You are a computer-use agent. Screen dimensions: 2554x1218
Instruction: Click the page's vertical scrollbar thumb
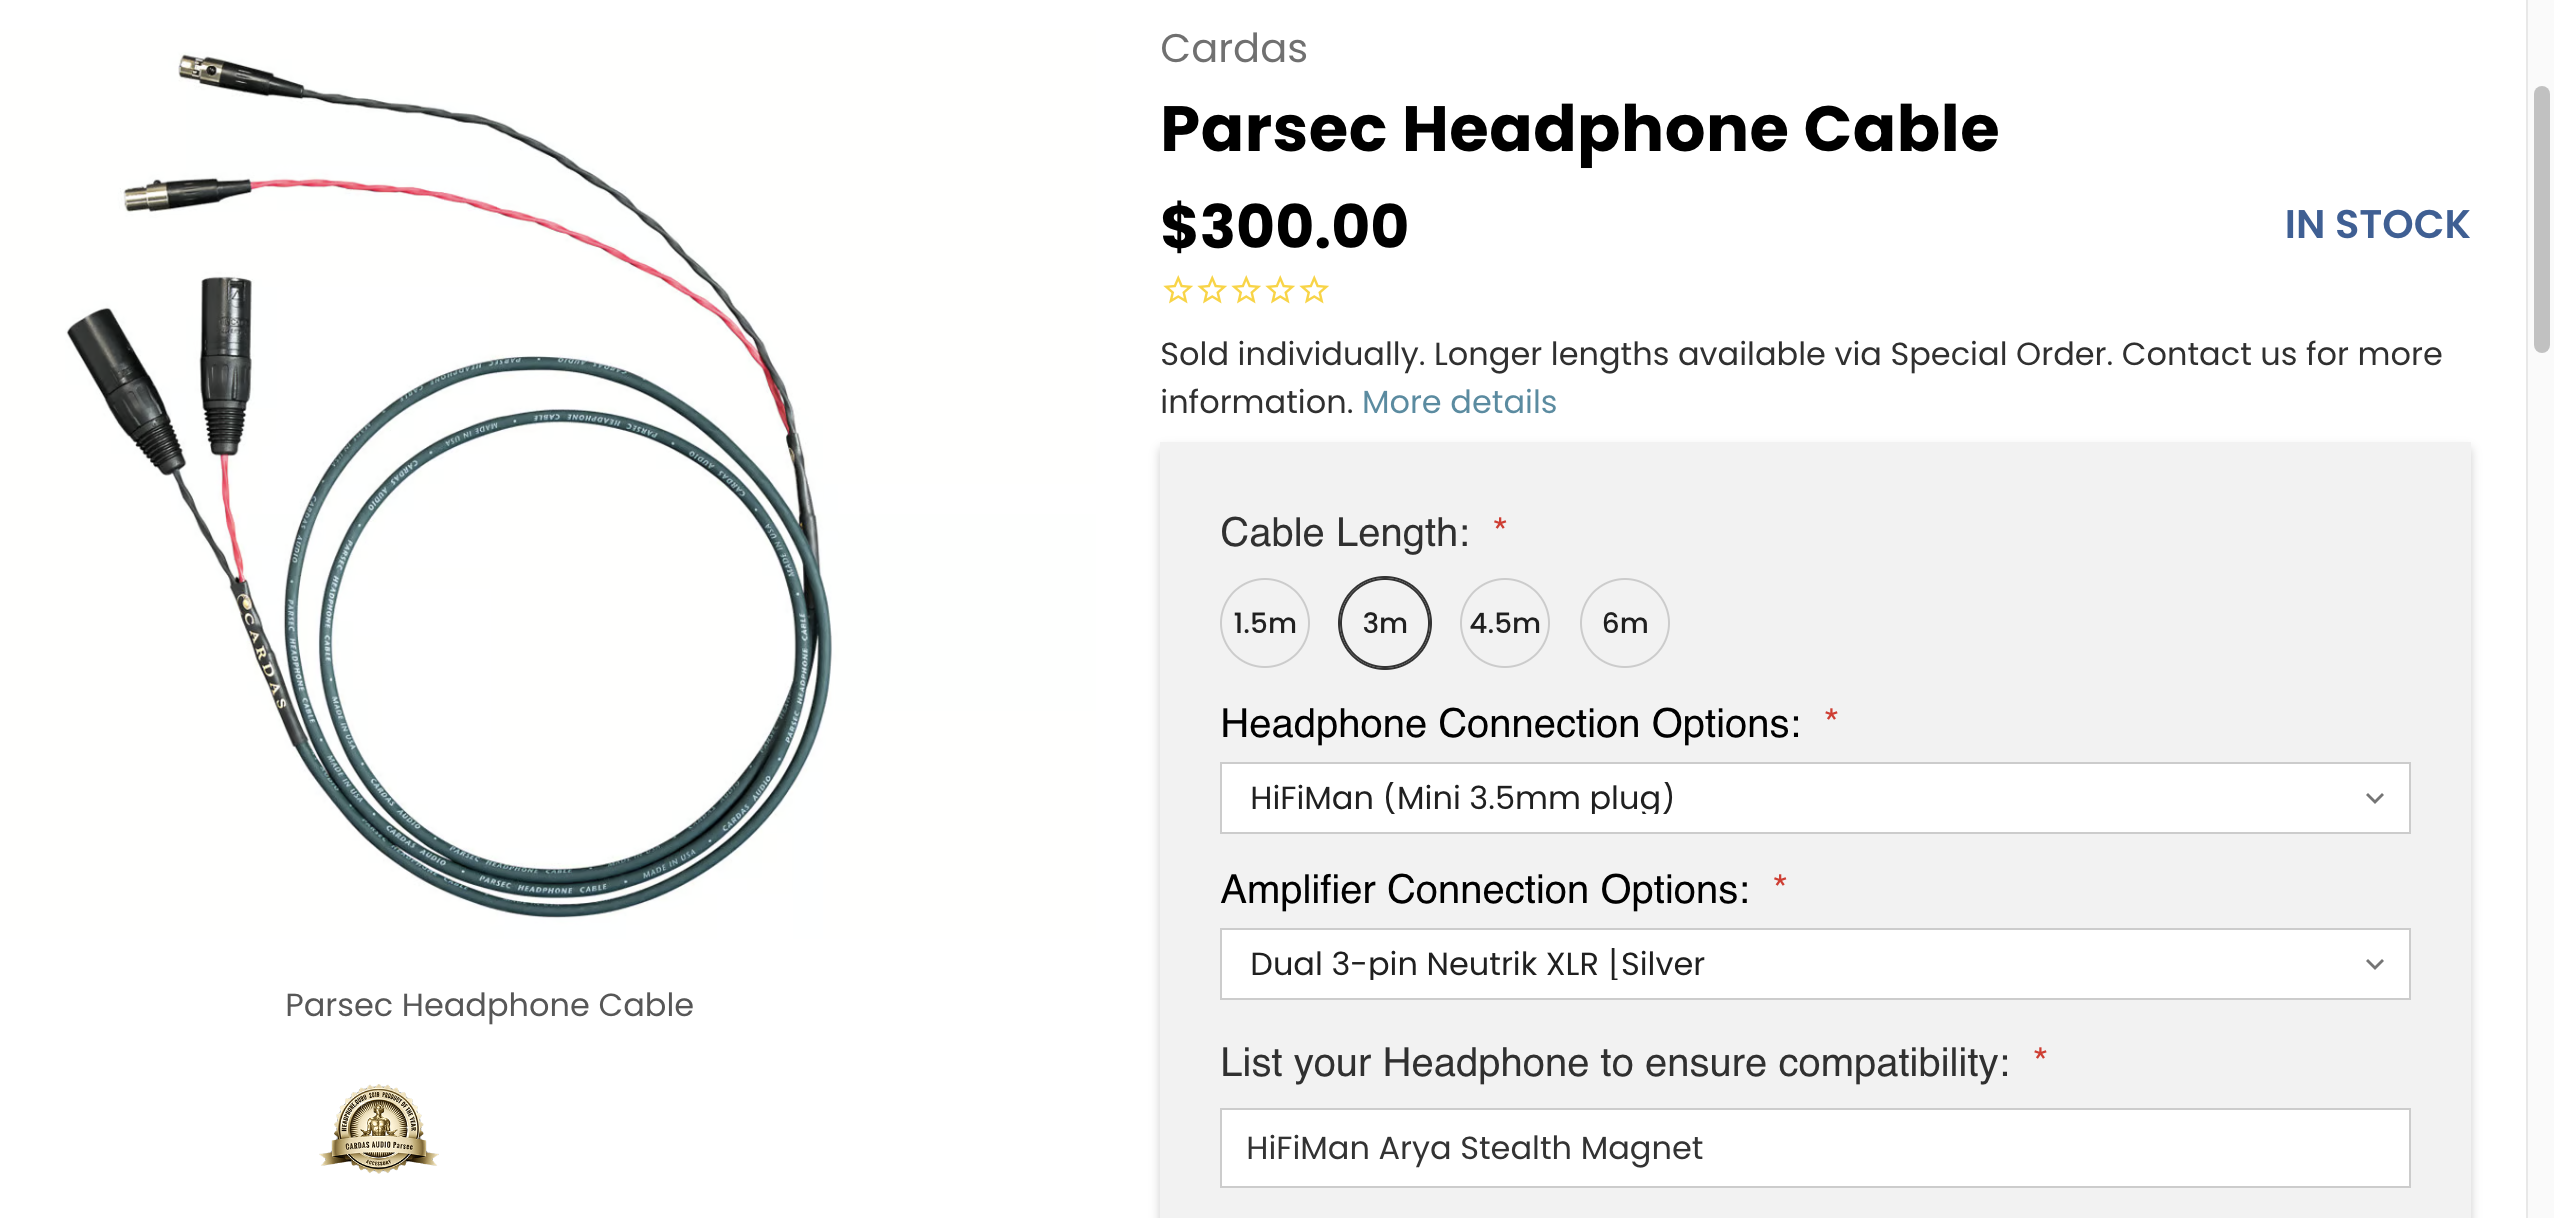click(2541, 220)
